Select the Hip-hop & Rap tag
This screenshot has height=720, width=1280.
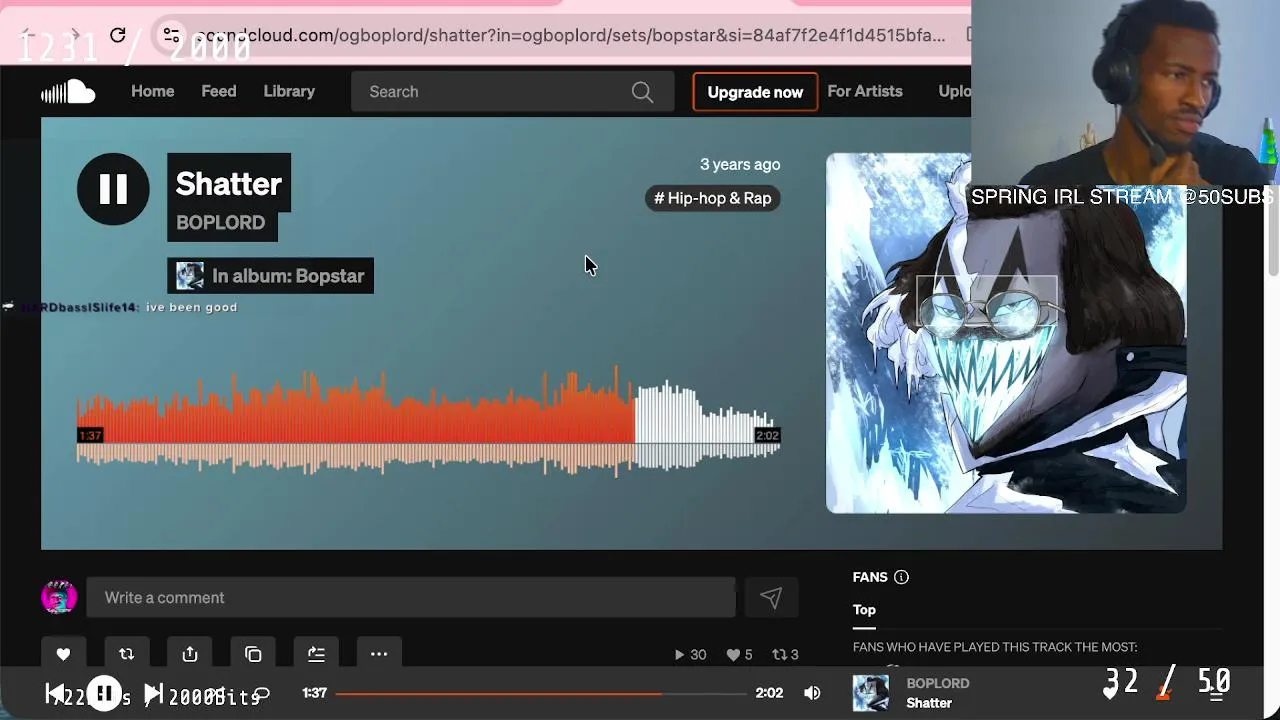713,198
